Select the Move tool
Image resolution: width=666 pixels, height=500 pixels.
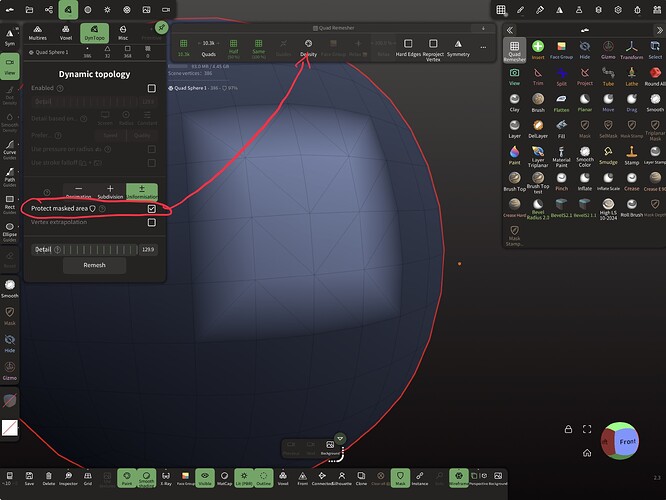coord(608,102)
